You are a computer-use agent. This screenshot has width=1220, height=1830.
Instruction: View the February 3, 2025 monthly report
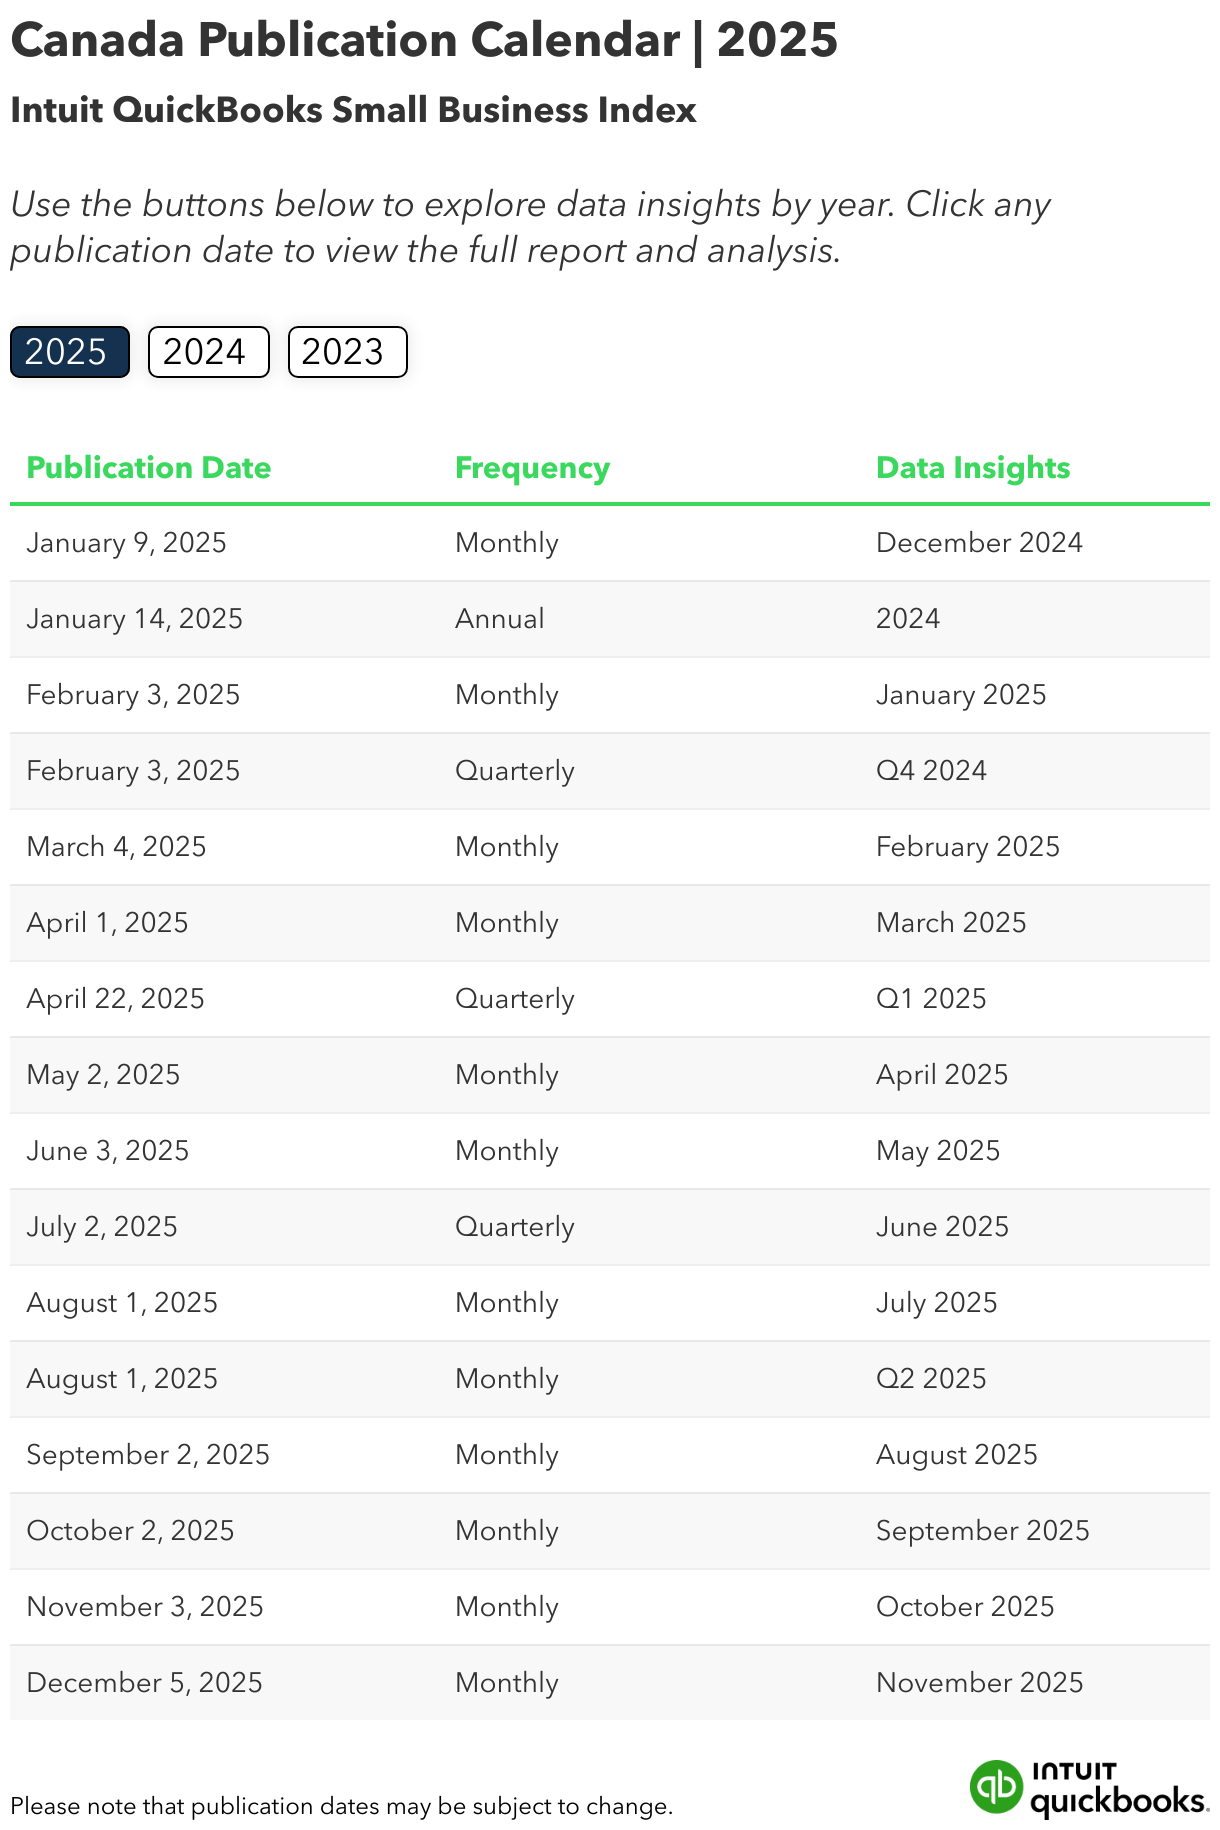[x=133, y=694]
